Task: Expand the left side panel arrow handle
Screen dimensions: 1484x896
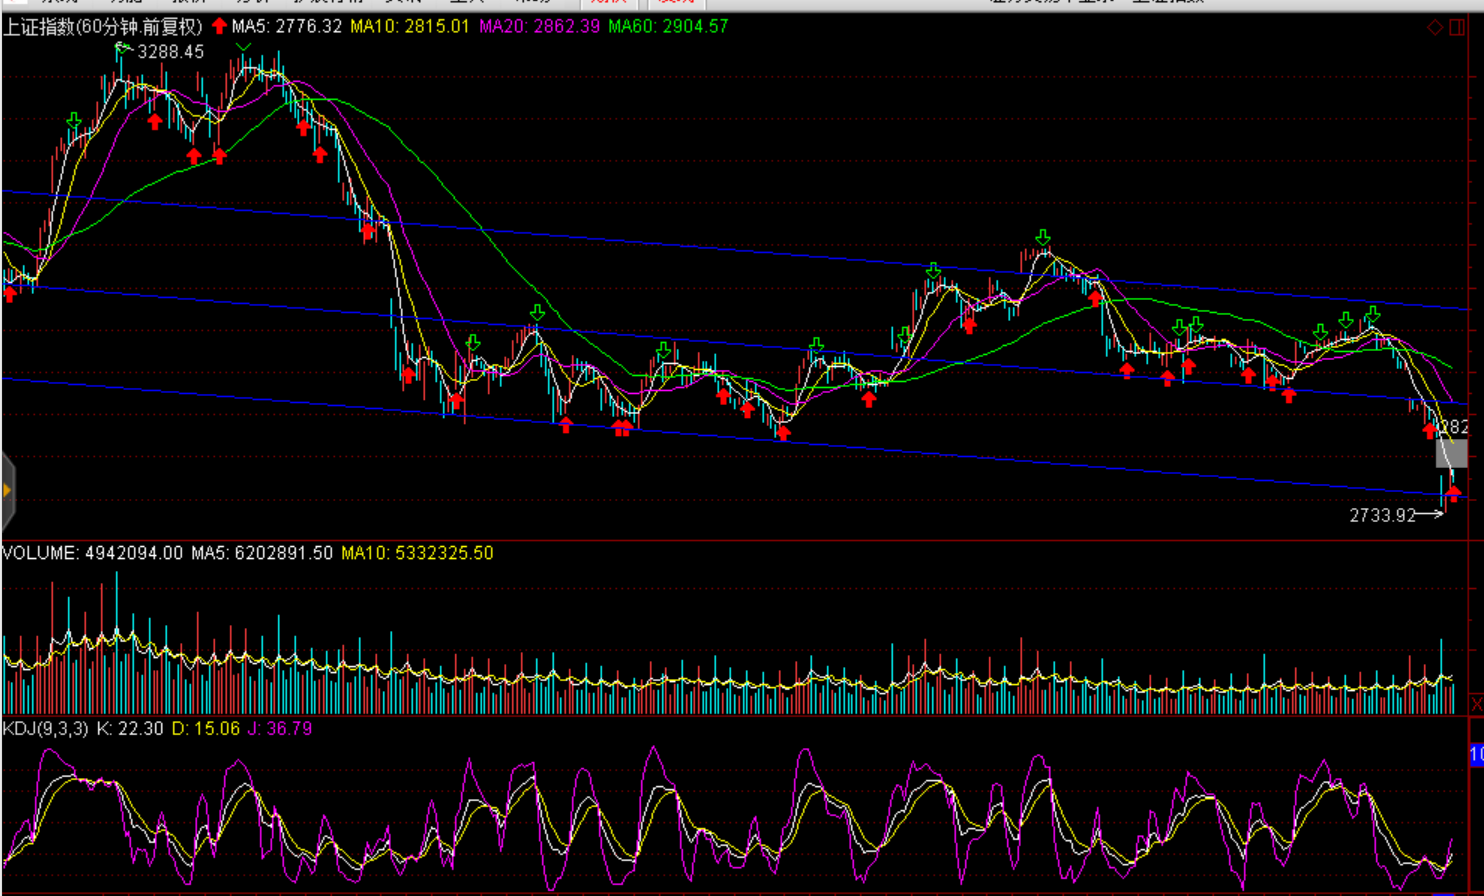Action: (x=7, y=490)
